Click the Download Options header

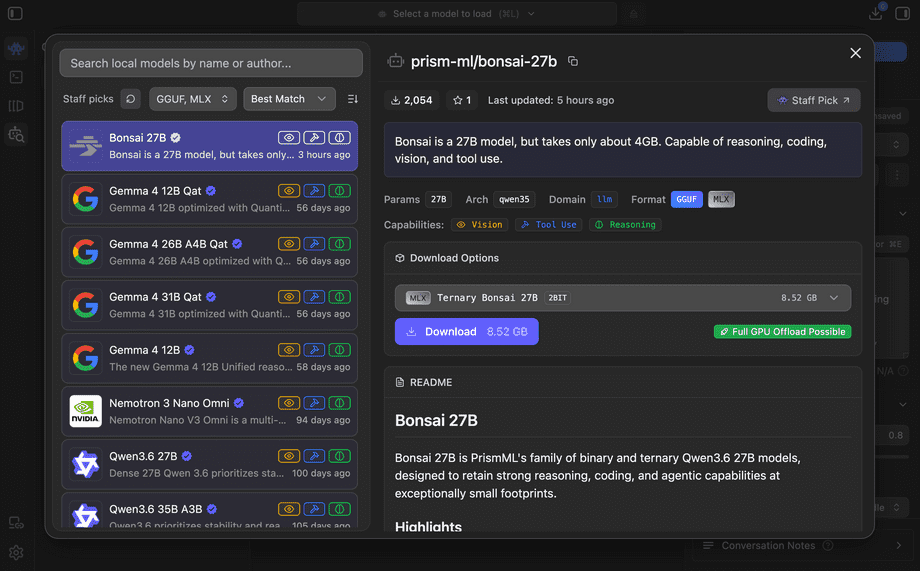[x=447, y=258]
